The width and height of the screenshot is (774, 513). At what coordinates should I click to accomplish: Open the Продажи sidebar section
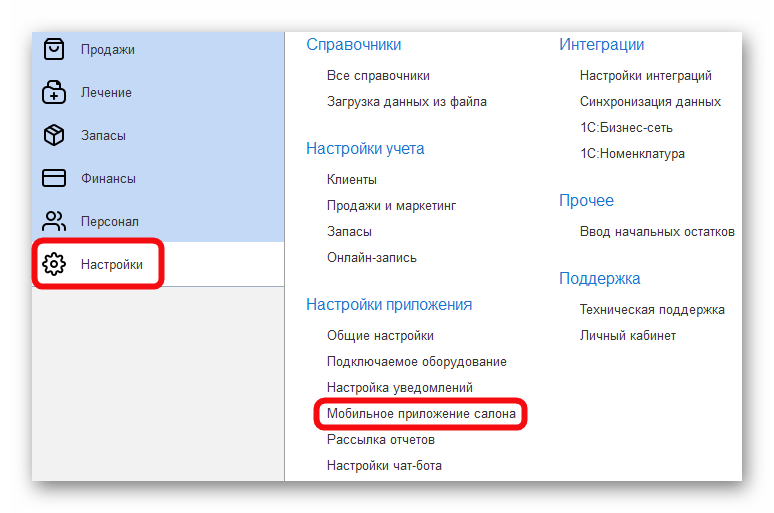pos(108,49)
